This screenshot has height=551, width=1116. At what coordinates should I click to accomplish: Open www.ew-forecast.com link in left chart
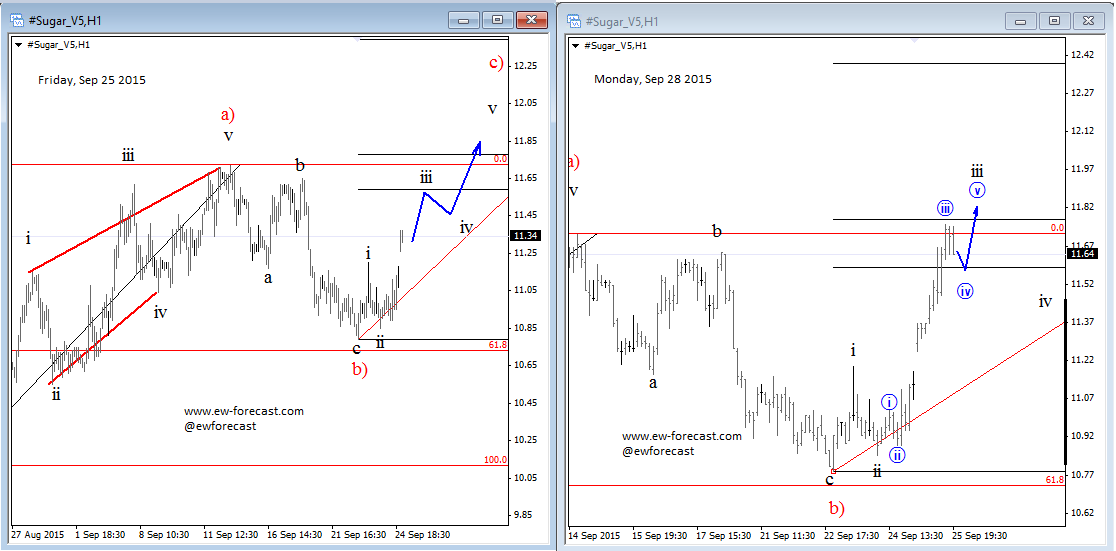243,411
